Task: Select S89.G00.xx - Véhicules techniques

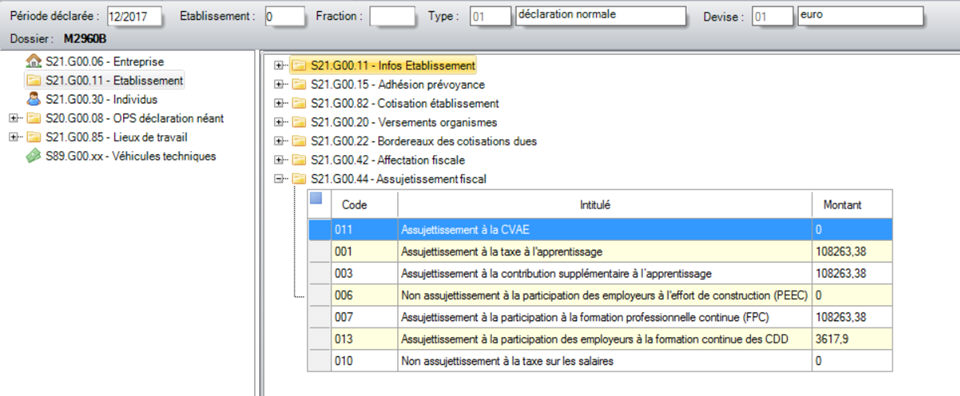Action: [x=130, y=156]
